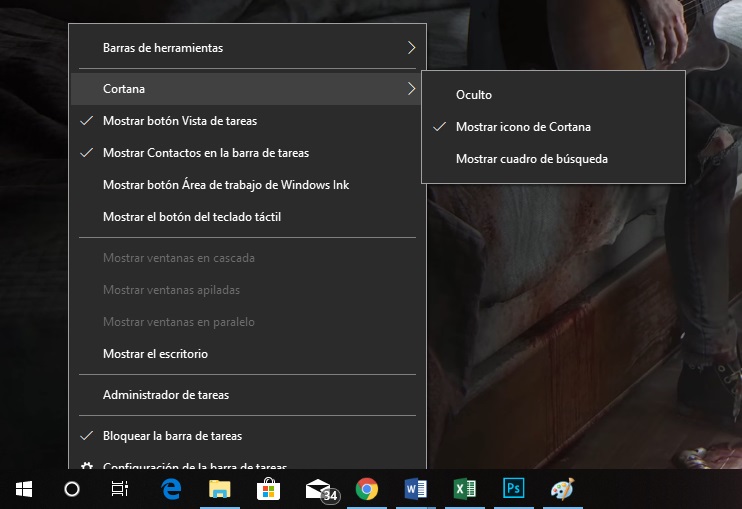The width and height of the screenshot is (742, 509).
Task: Choose Mostrar cuadro de búsqueda
Action: point(531,159)
